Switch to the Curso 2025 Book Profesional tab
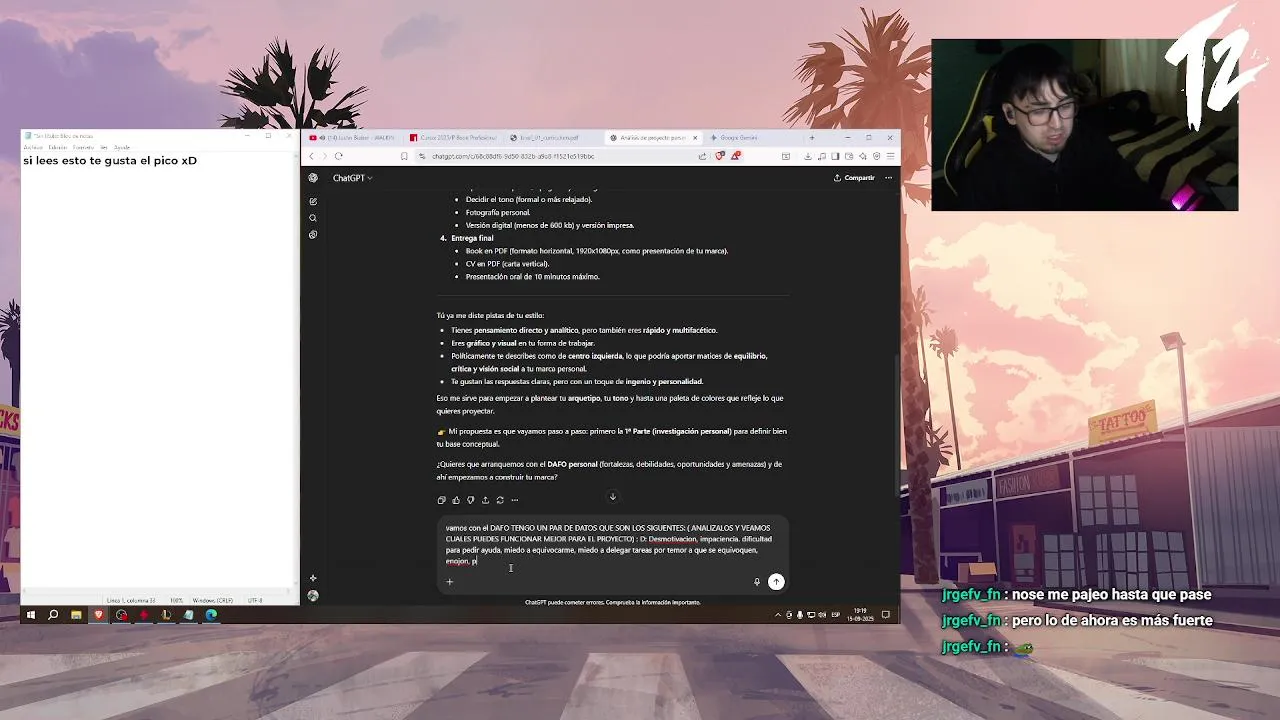The image size is (1280, 720). 452,138
